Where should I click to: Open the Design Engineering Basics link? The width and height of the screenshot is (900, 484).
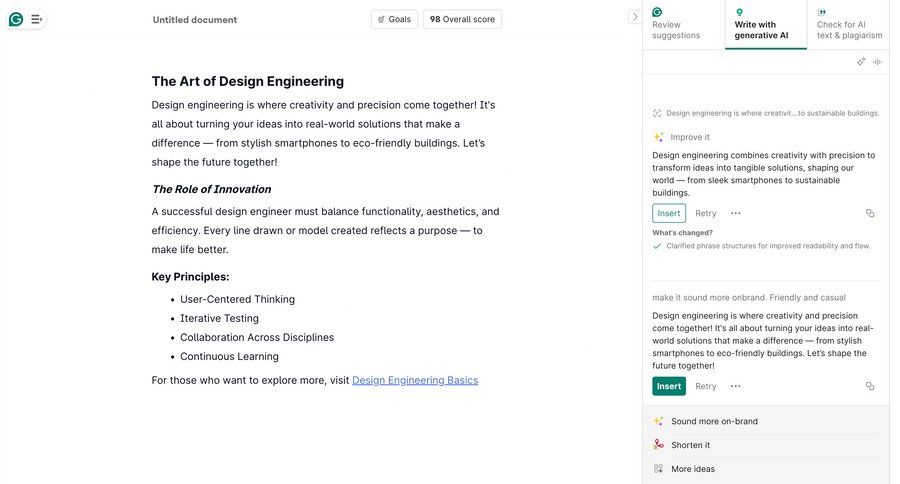coord(414,380)
